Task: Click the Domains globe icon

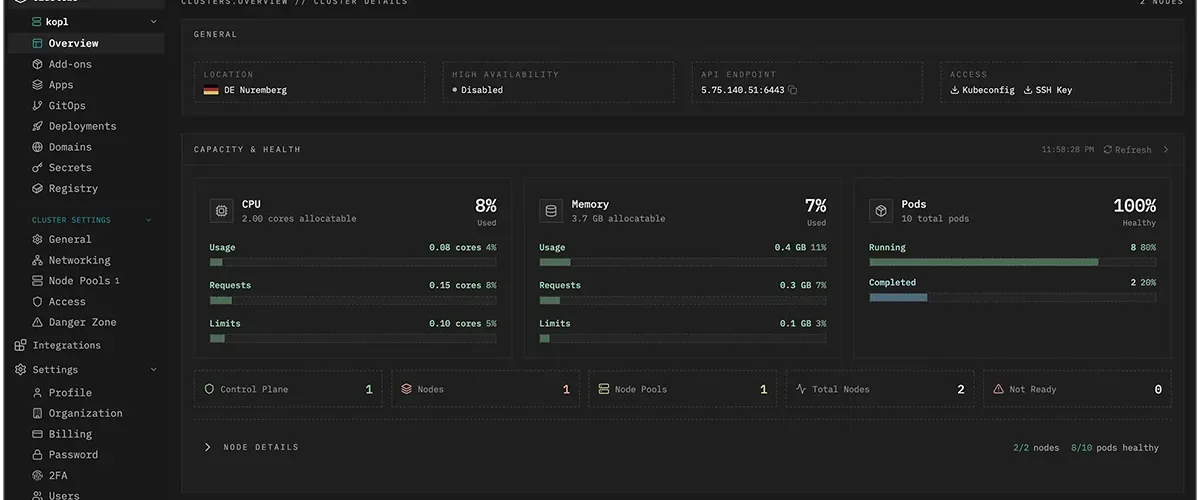Action: coord(38,147)
